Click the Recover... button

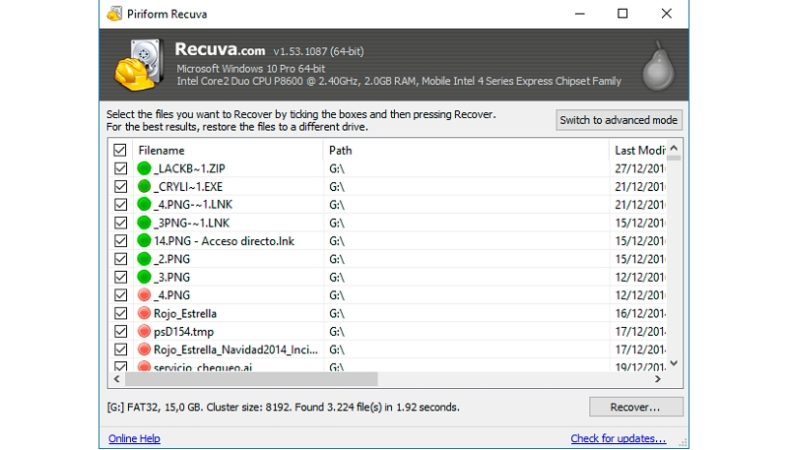coord(636,407)
